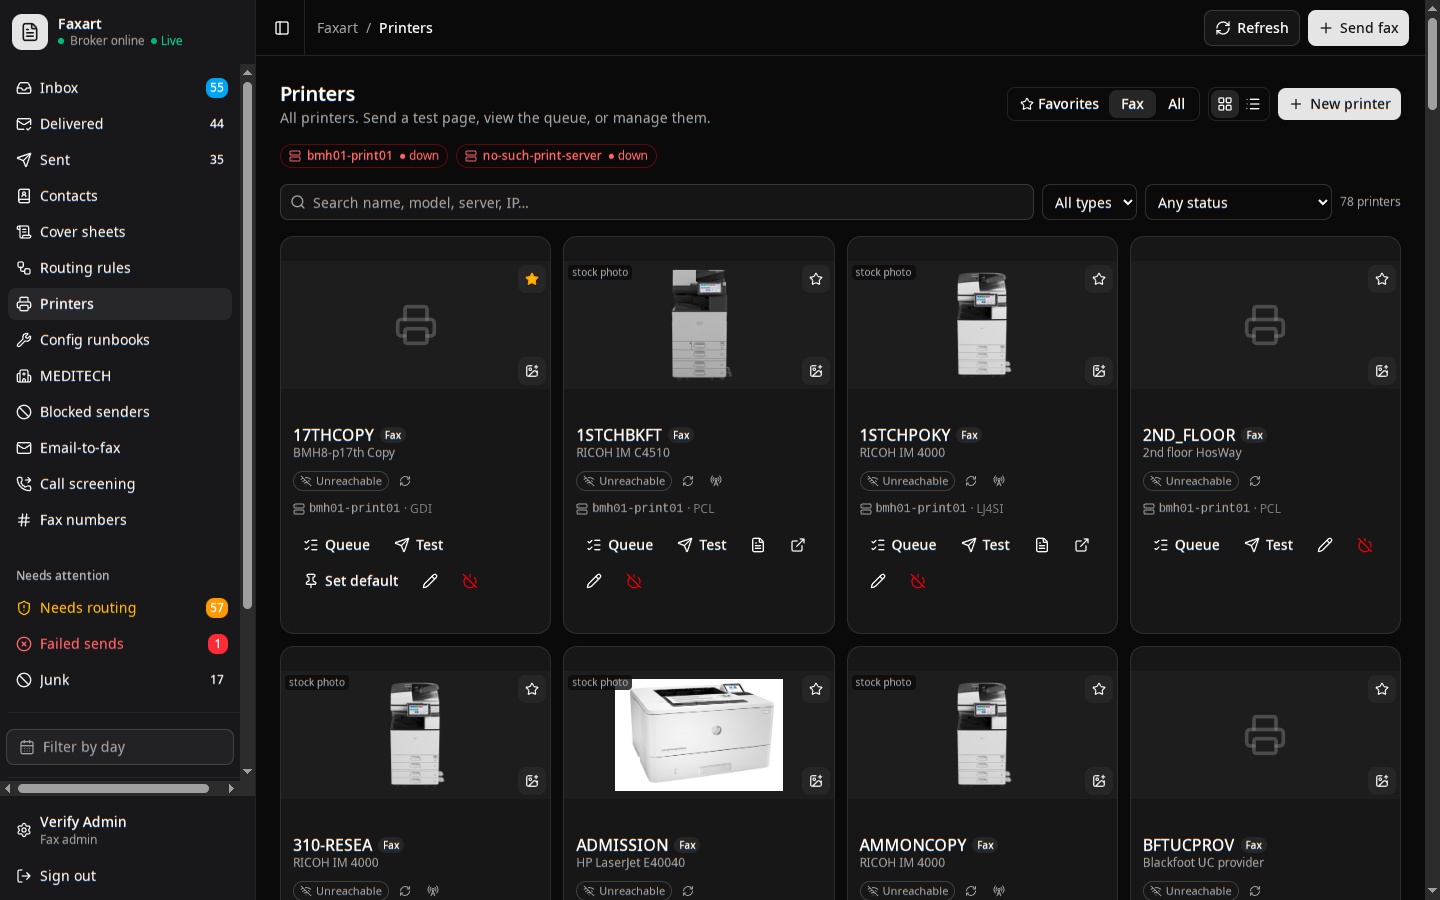1440x900 pixels.
Task: Refresh status icon for 1STCHBKFT
Action: [688, 481]
